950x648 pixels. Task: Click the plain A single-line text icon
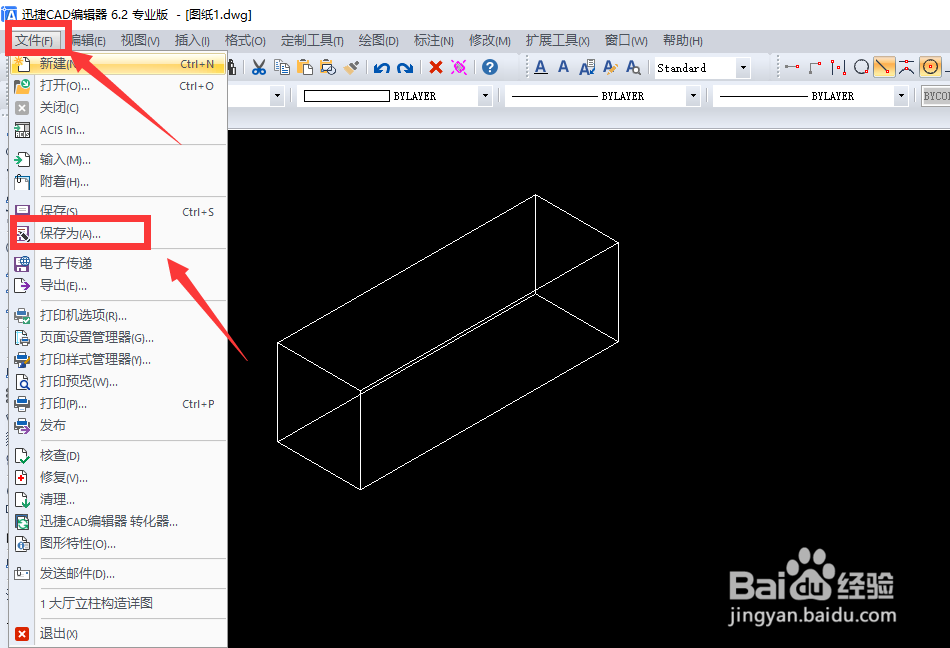[x=563, y=67]
